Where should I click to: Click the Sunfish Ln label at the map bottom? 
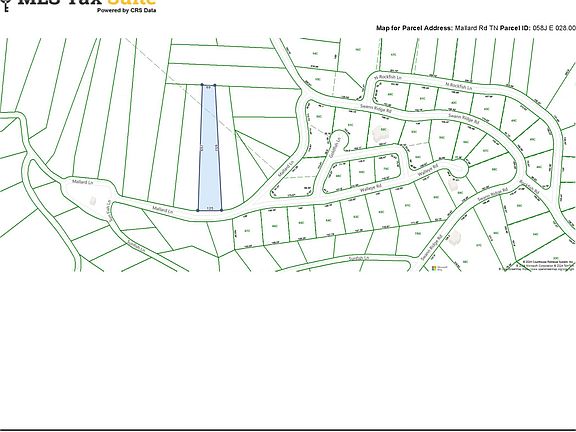point(358,258)
